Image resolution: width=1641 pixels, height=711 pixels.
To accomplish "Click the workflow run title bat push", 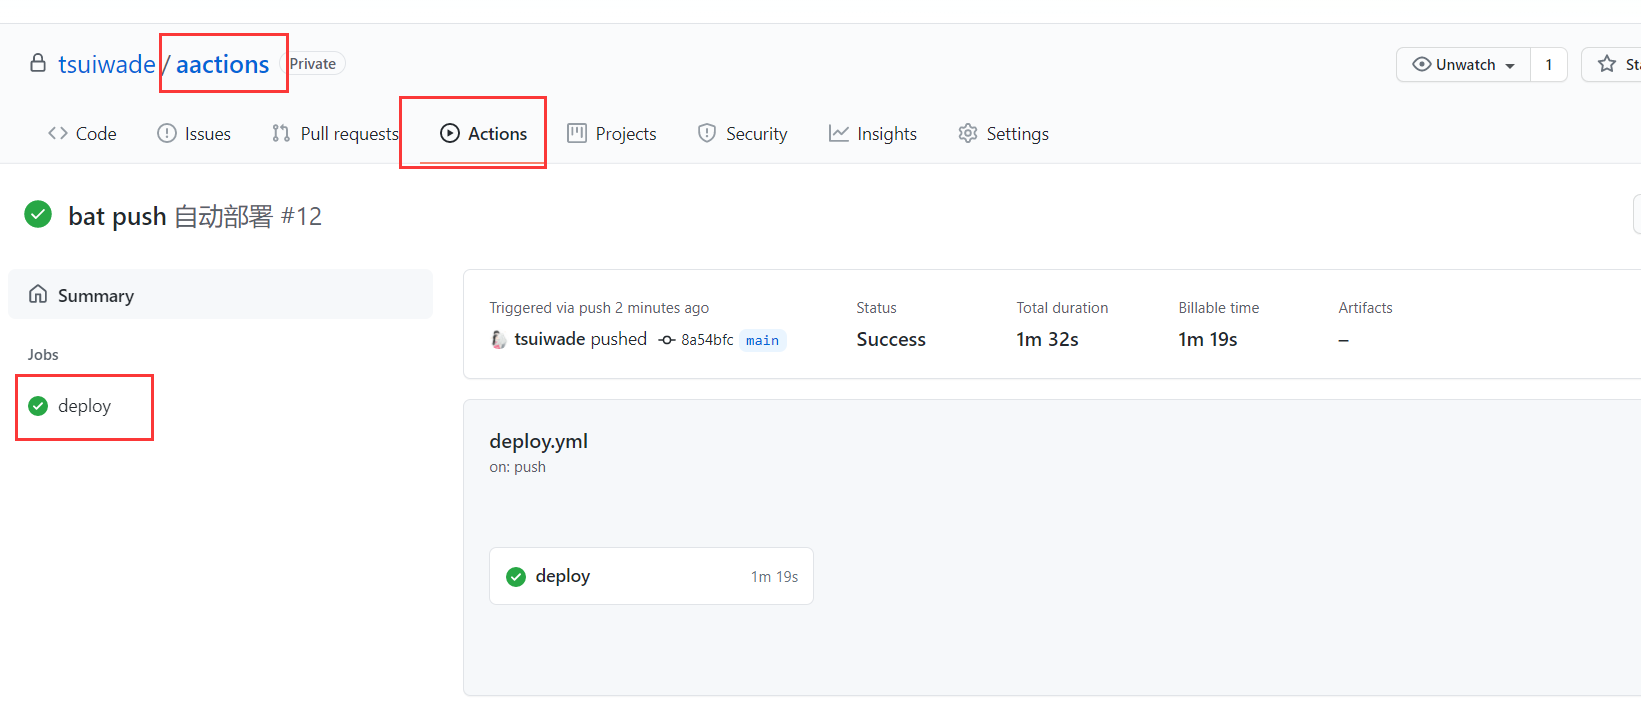I will pyautogui.click(x=117, y=216).
